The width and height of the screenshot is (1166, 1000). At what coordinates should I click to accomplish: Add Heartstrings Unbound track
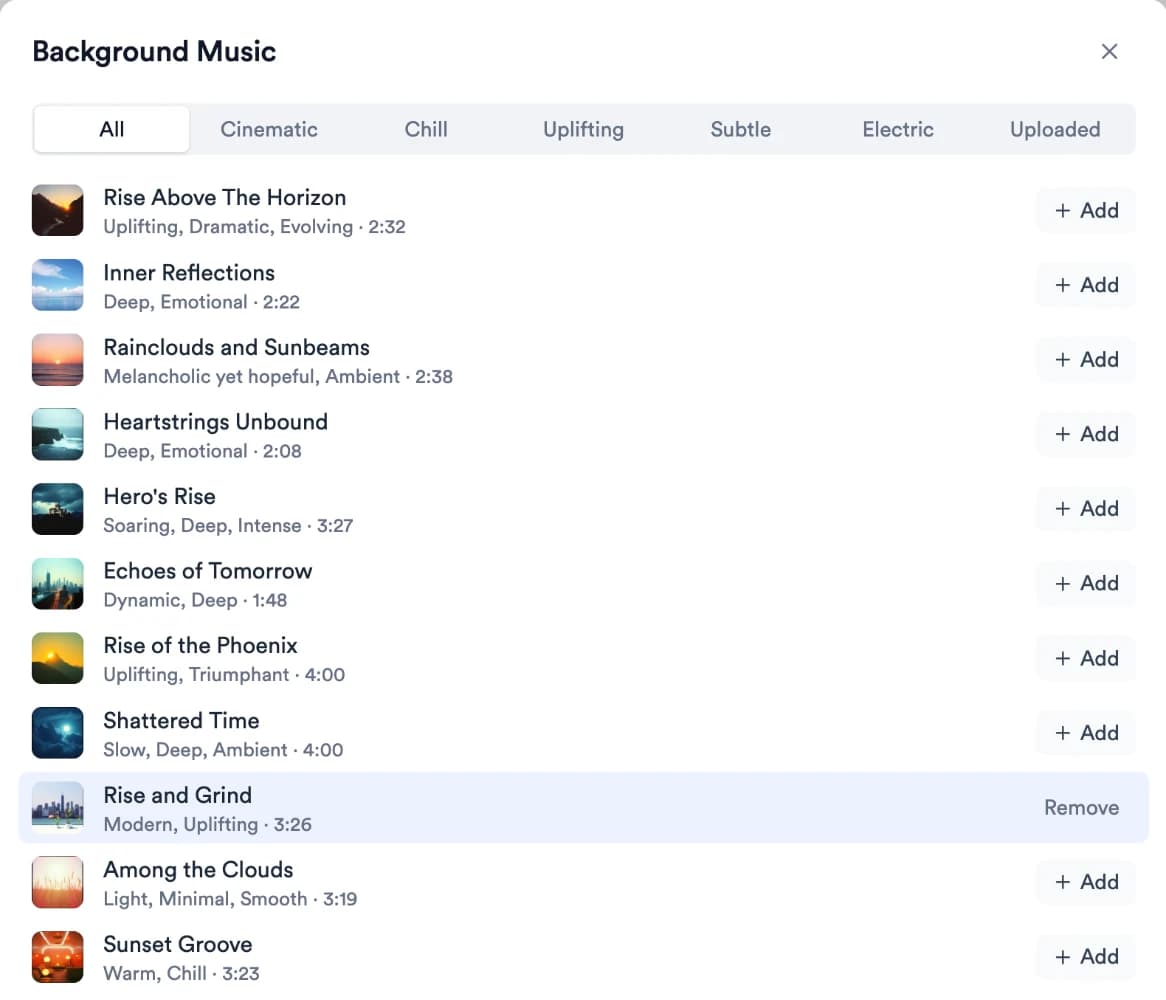coord(1086,433)
